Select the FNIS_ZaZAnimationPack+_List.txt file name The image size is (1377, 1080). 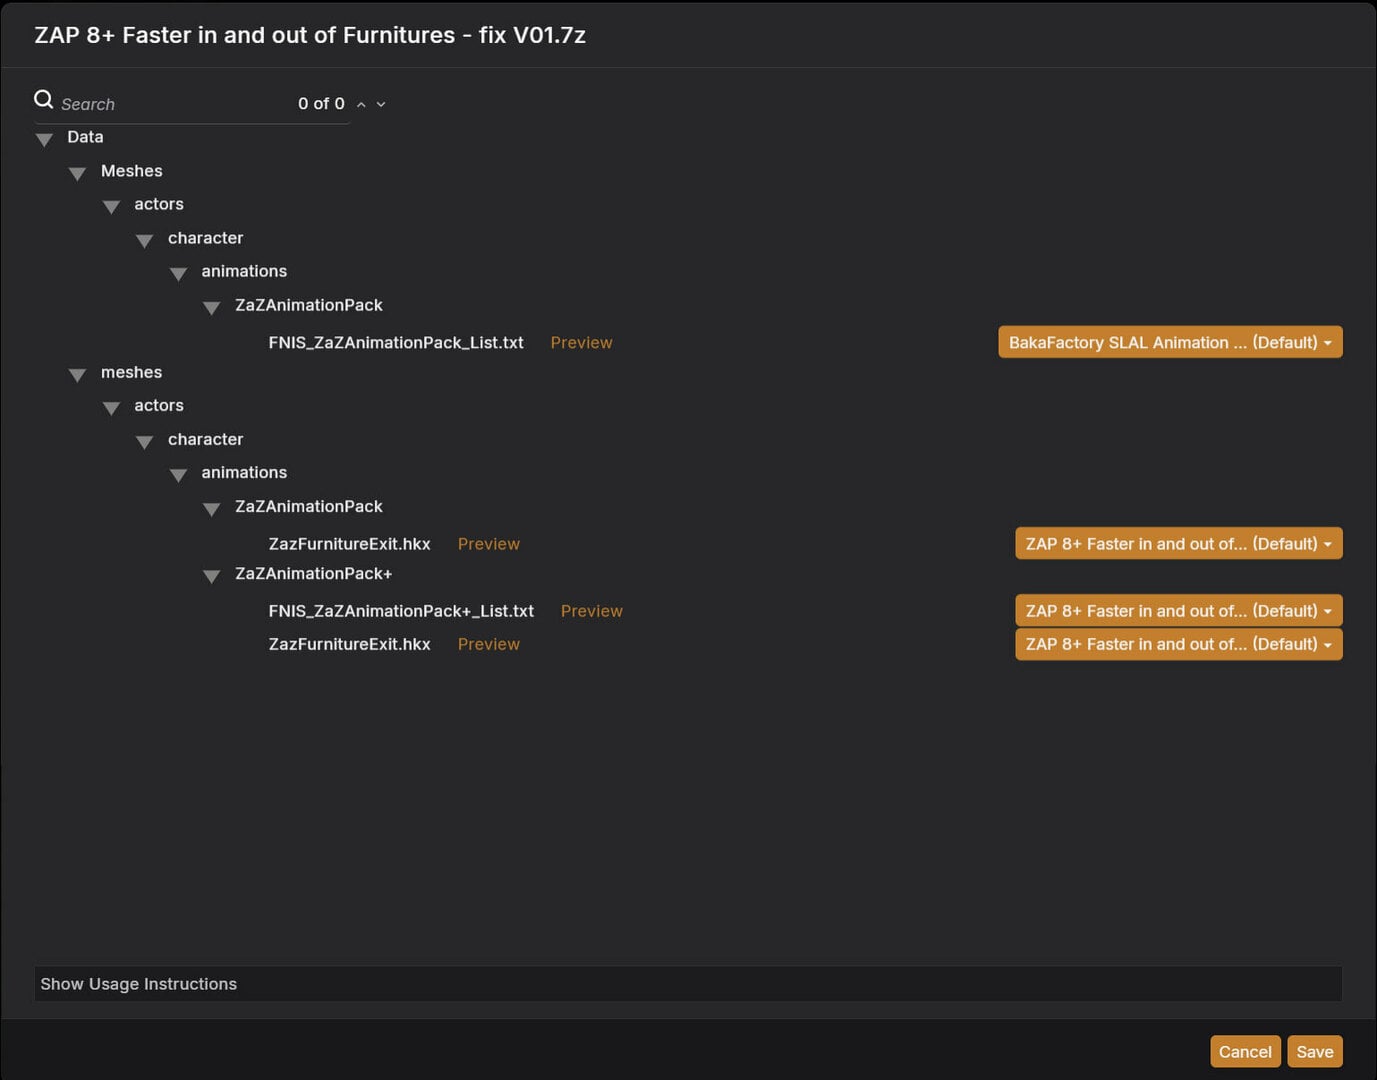point(401,611)
